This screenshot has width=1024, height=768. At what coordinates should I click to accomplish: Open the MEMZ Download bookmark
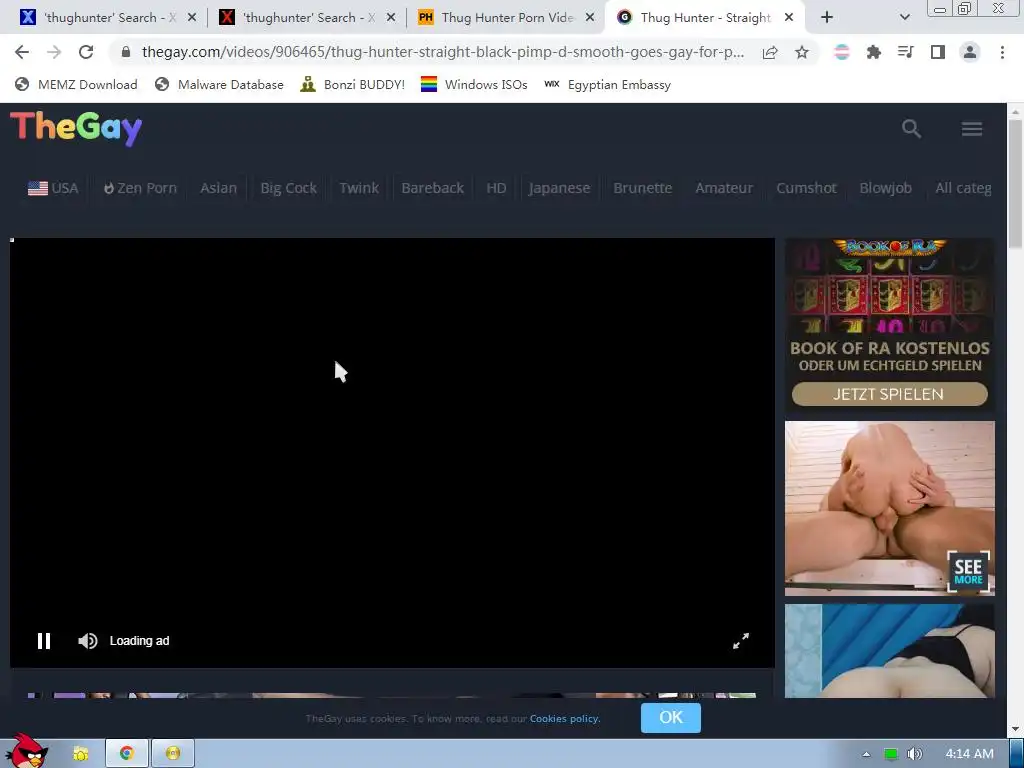pyautogui.click(x=76, y=84)
